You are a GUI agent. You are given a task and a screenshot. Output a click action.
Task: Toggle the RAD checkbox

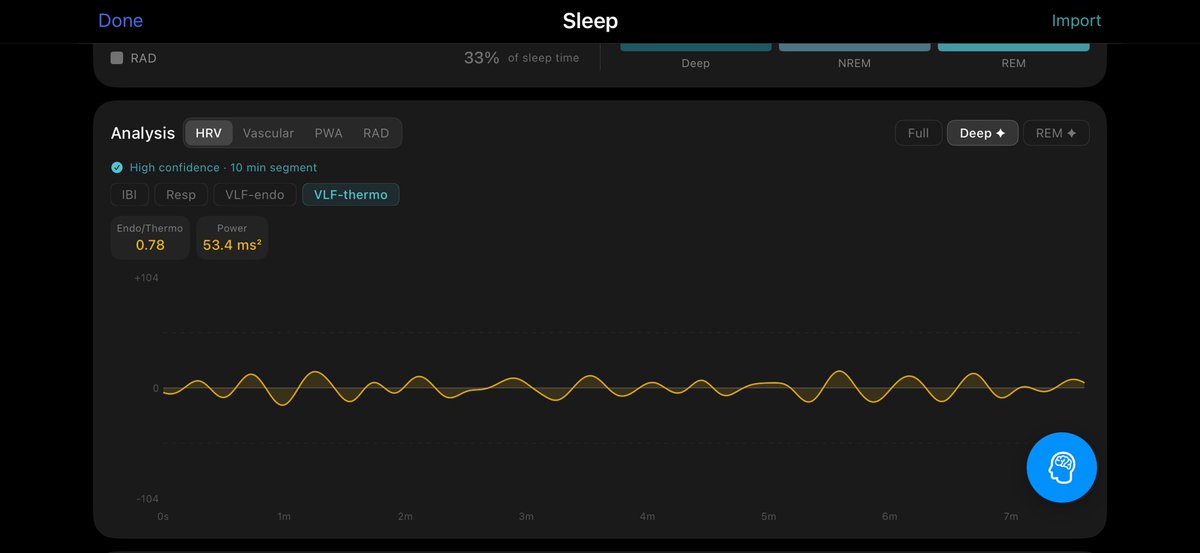[117, 58]
